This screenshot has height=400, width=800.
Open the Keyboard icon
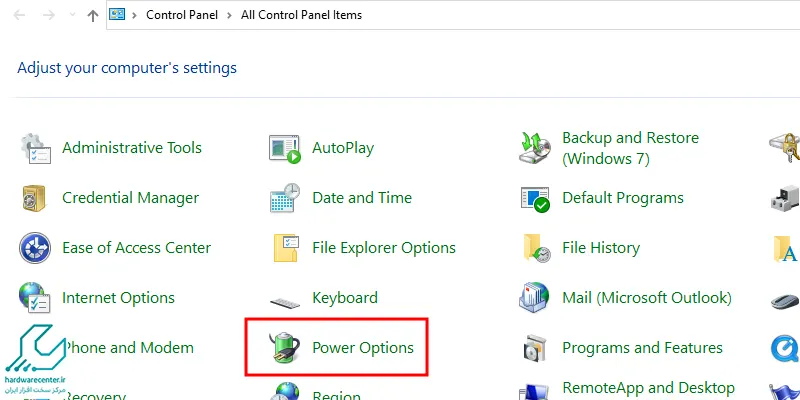coord(285,304)
